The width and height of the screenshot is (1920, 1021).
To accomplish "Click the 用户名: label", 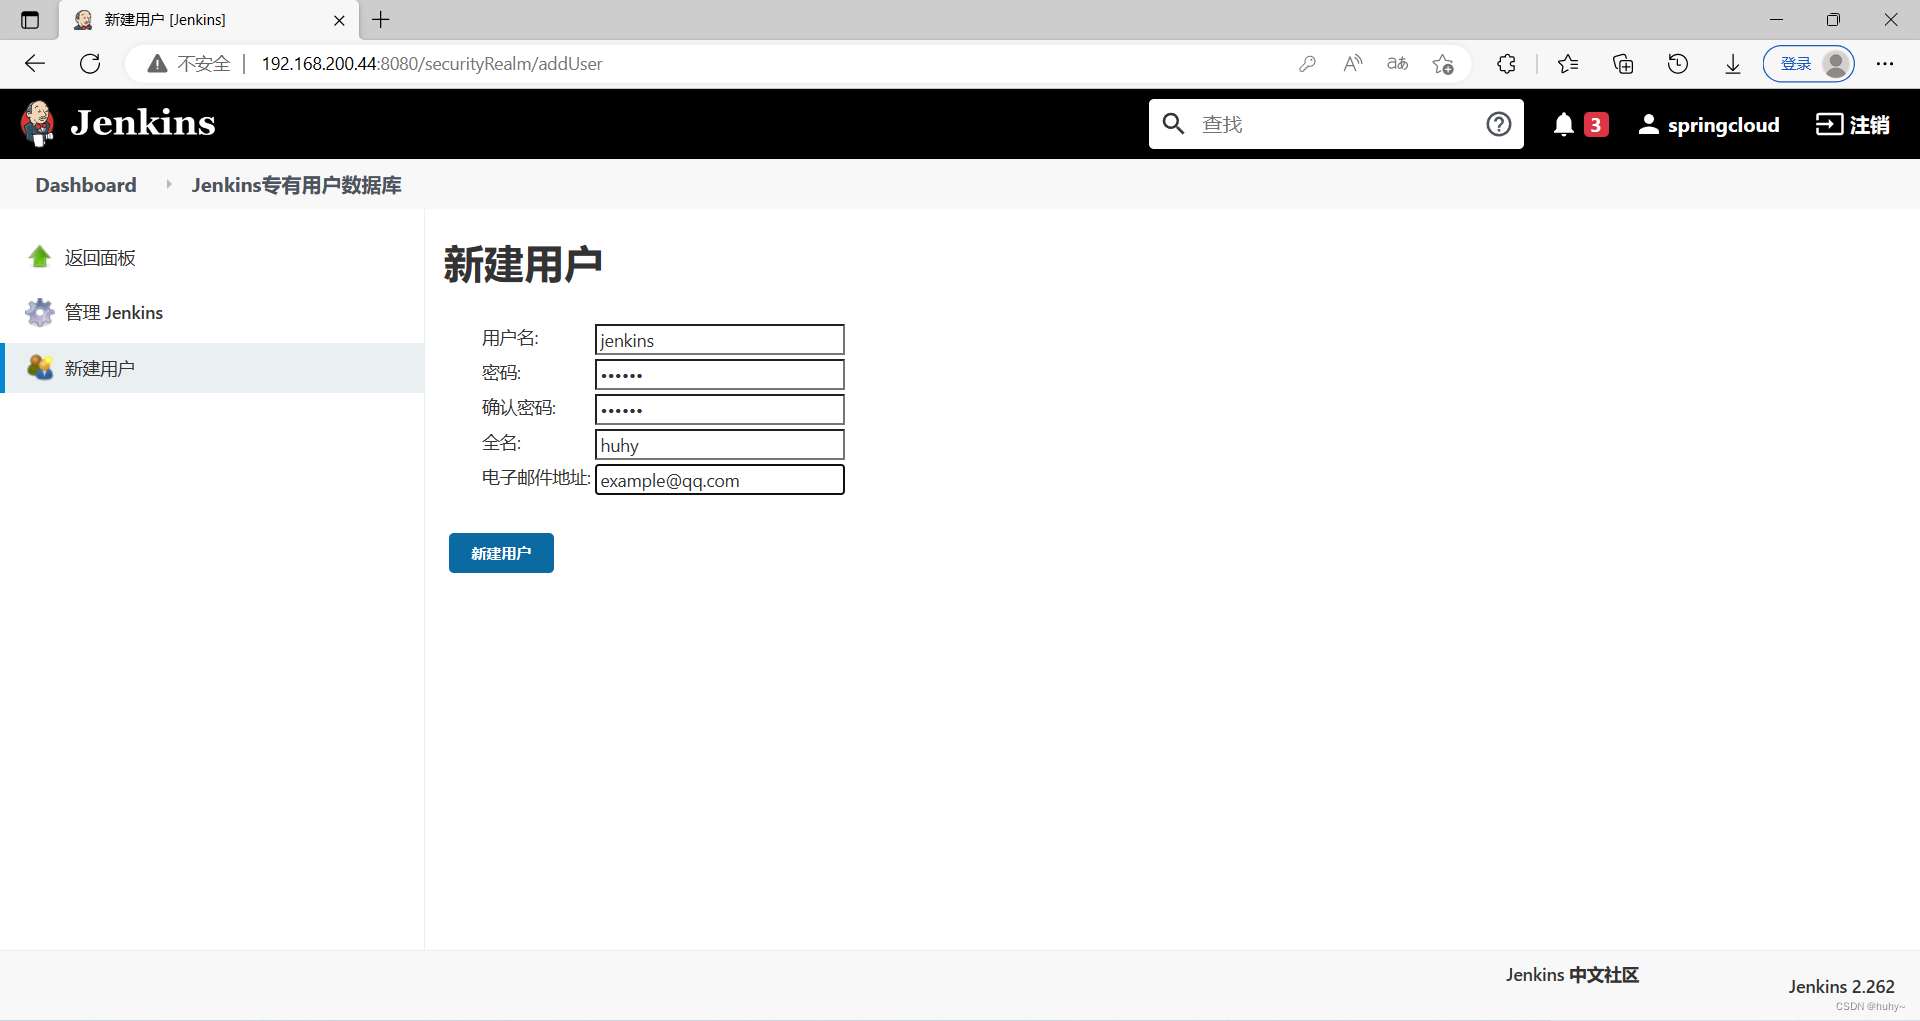I will pos(510,338).
